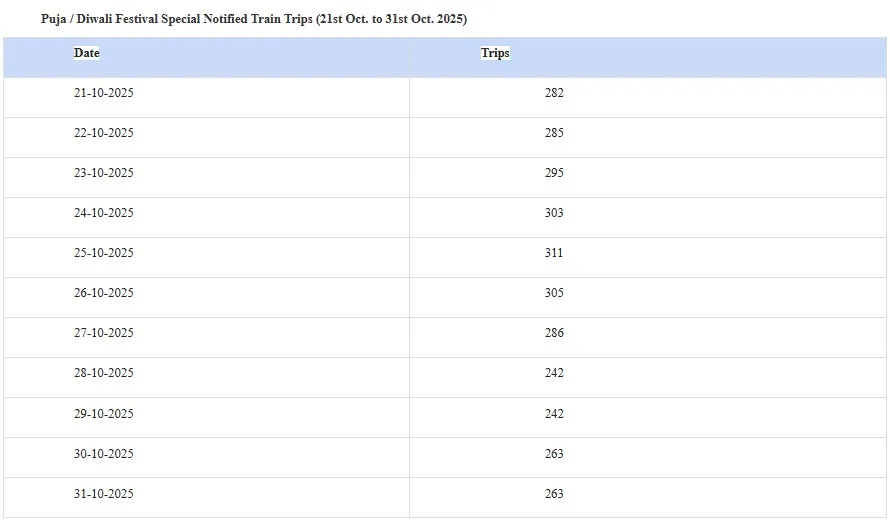Select the 30-10-2025 date cell

[104, 454]
